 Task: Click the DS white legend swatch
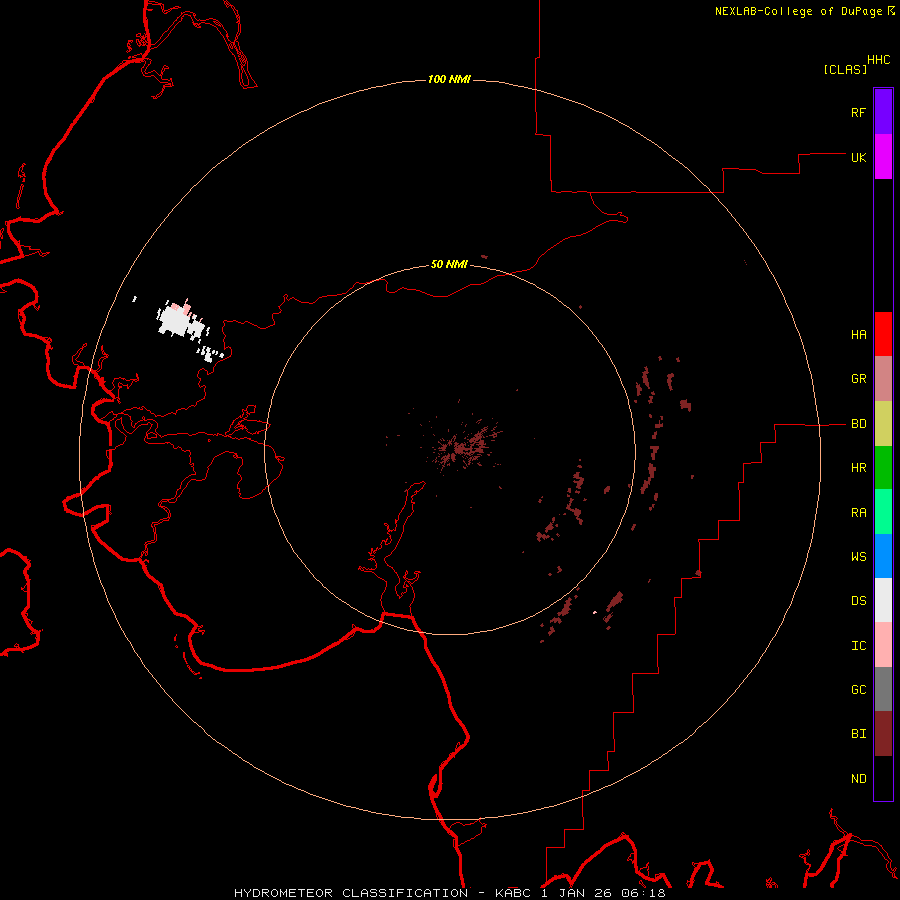point(883,600)
